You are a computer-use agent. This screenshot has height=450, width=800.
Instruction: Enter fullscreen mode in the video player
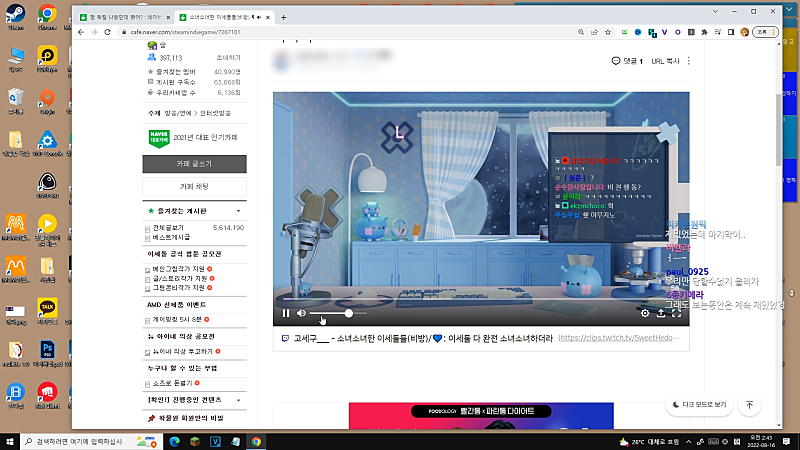(677, 313)
